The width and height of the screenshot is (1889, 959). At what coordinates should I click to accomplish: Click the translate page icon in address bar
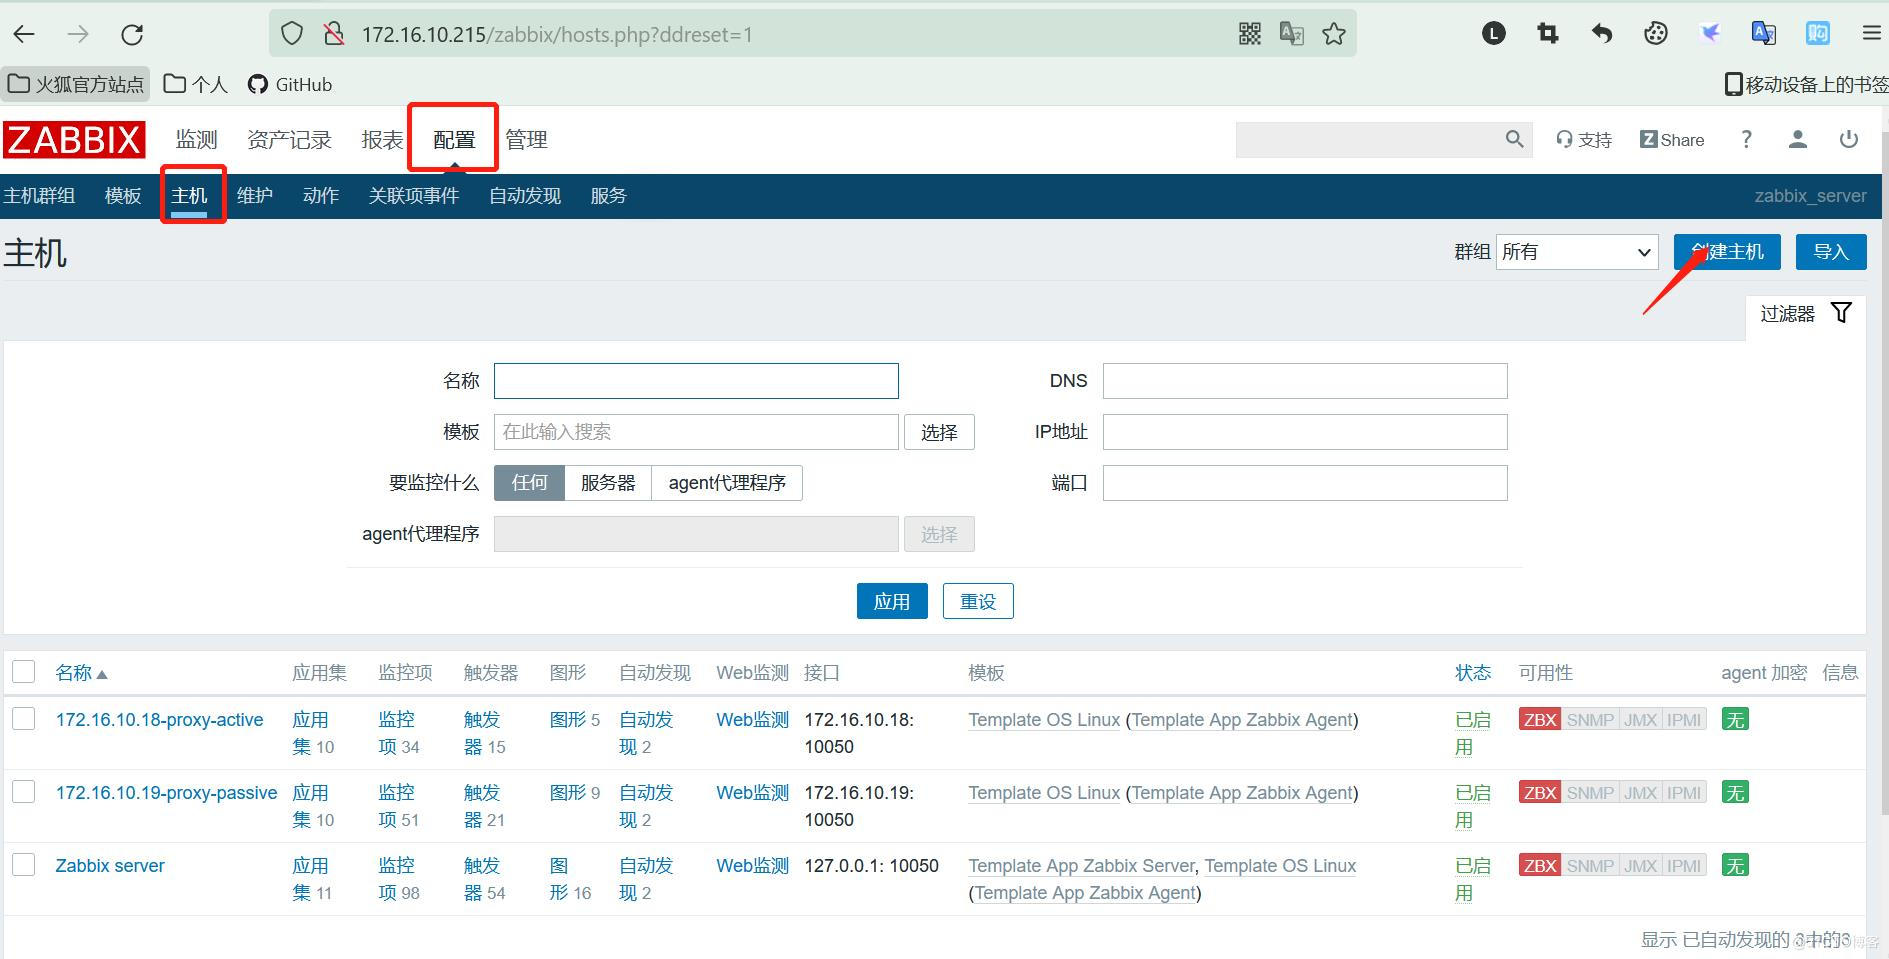1291,34
